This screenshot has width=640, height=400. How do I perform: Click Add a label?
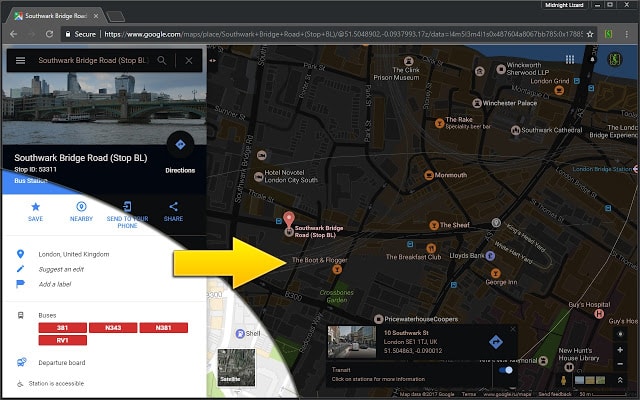[55, 284]
